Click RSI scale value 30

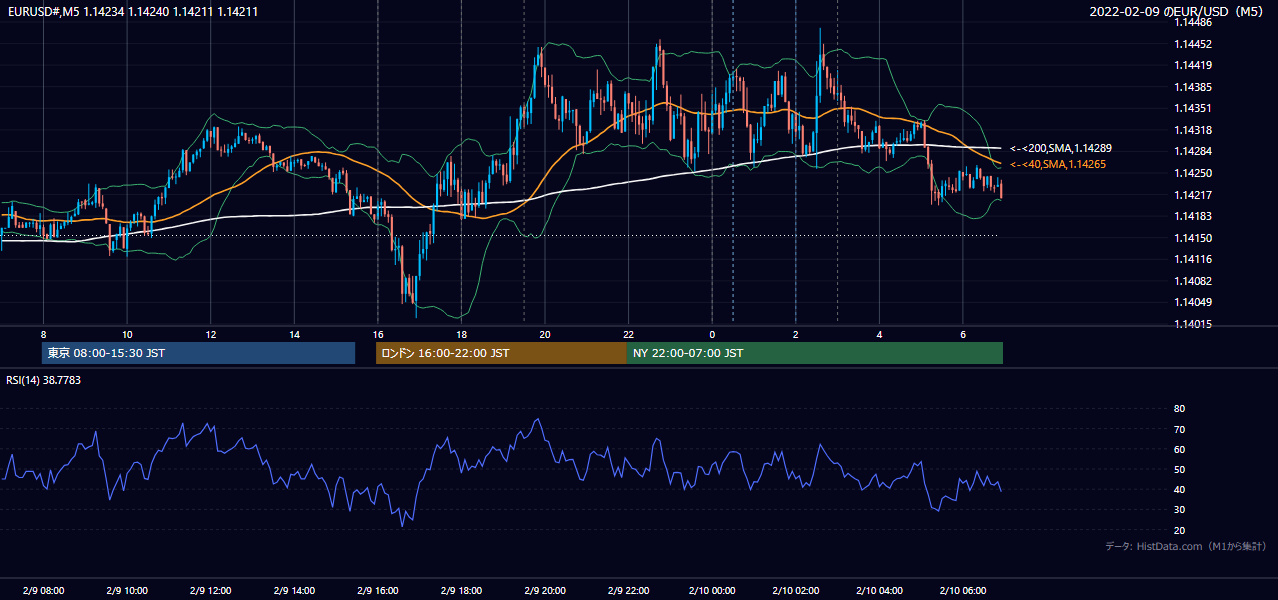point(1179,509)
